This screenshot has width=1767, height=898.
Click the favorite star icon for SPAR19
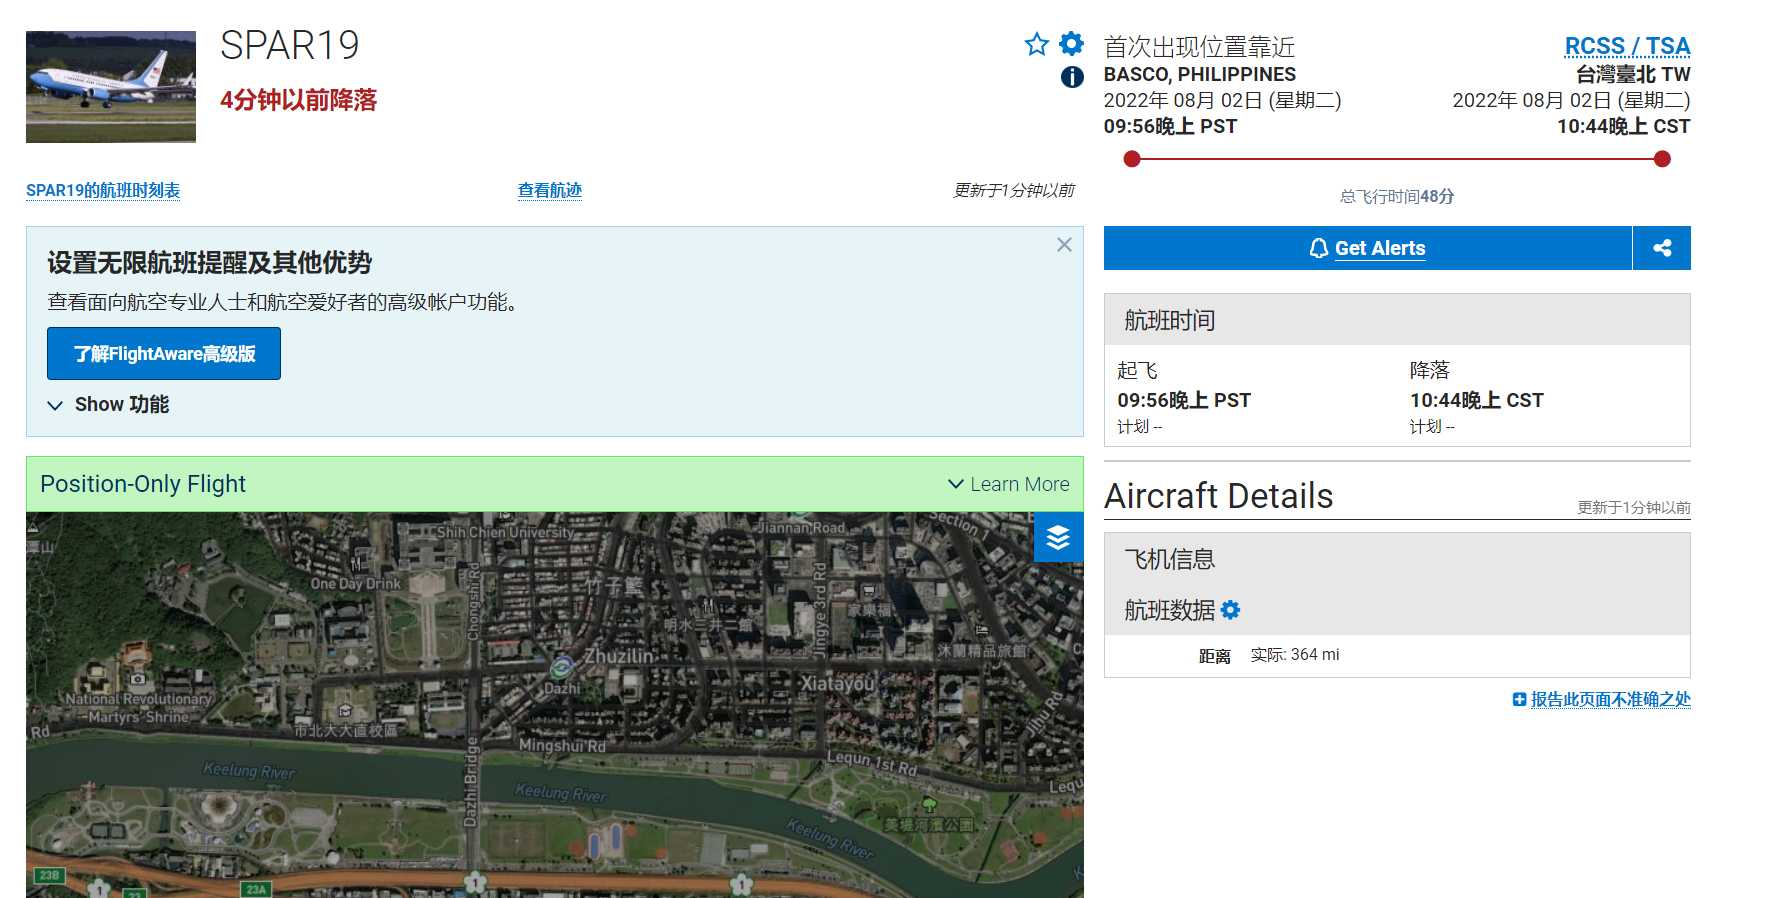(1036, 44)
